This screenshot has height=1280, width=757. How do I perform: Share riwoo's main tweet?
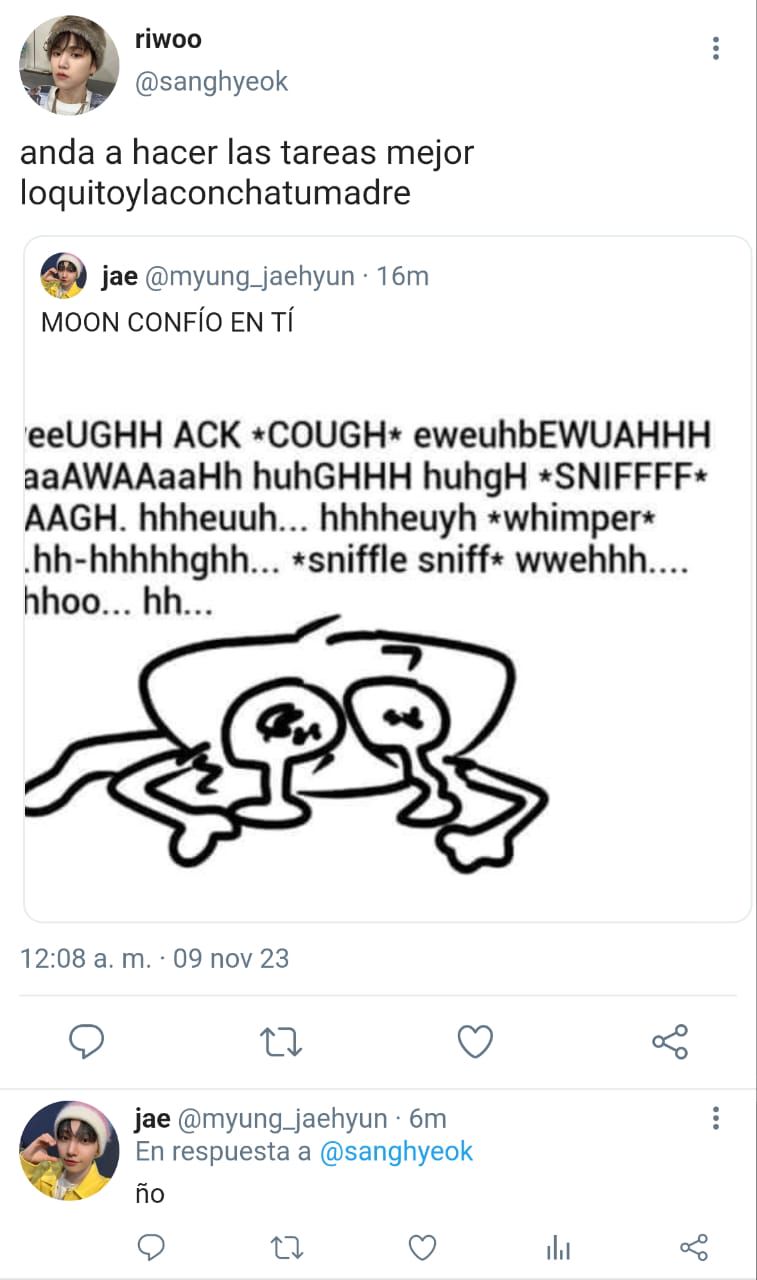tap(670, 1042)
